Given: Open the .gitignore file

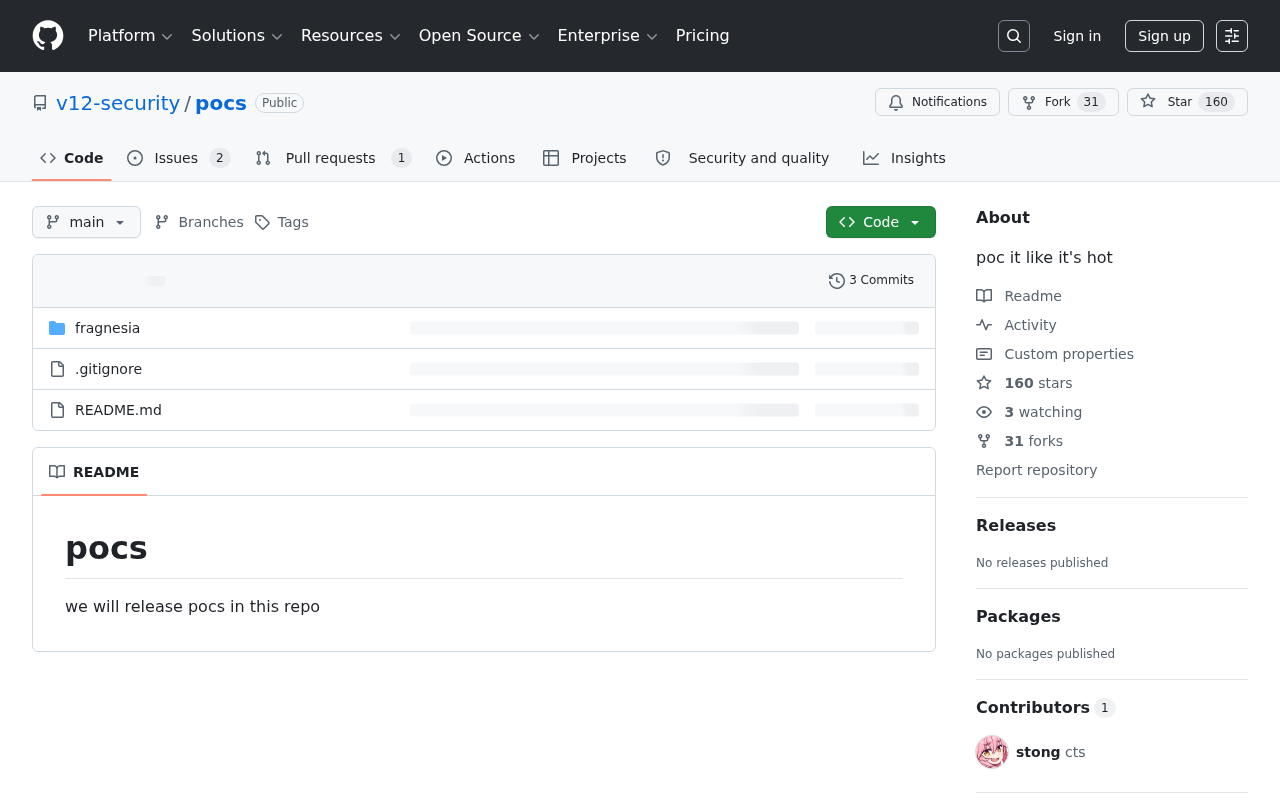Looking at the screenshot, I should [x=108, y=369].
